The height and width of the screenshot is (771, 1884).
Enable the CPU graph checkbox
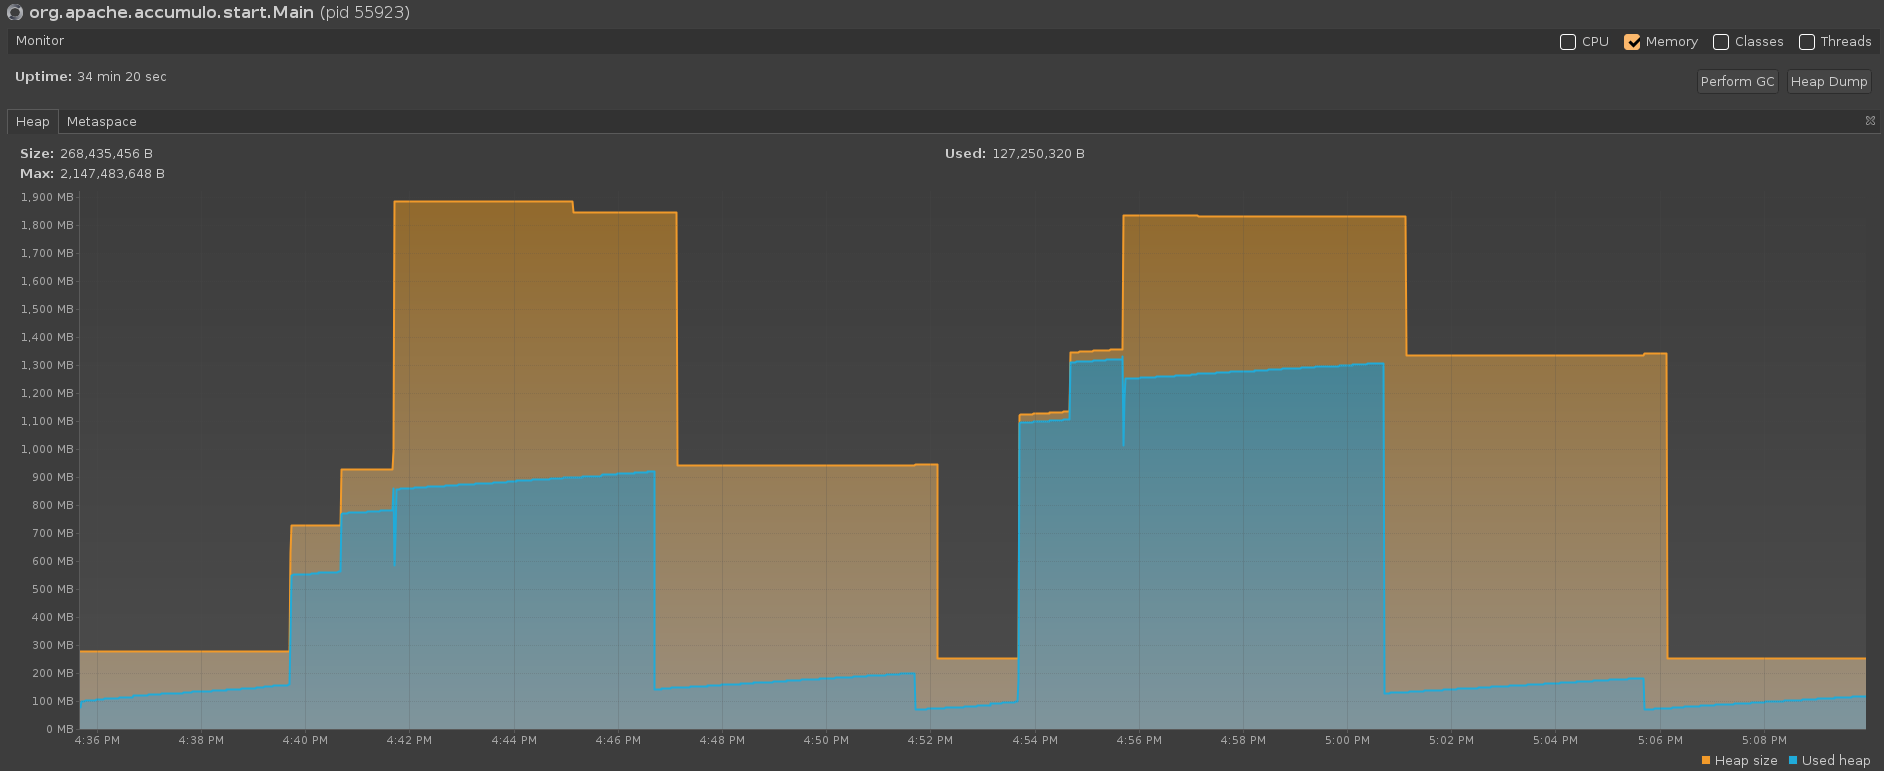pos(1568,42)
